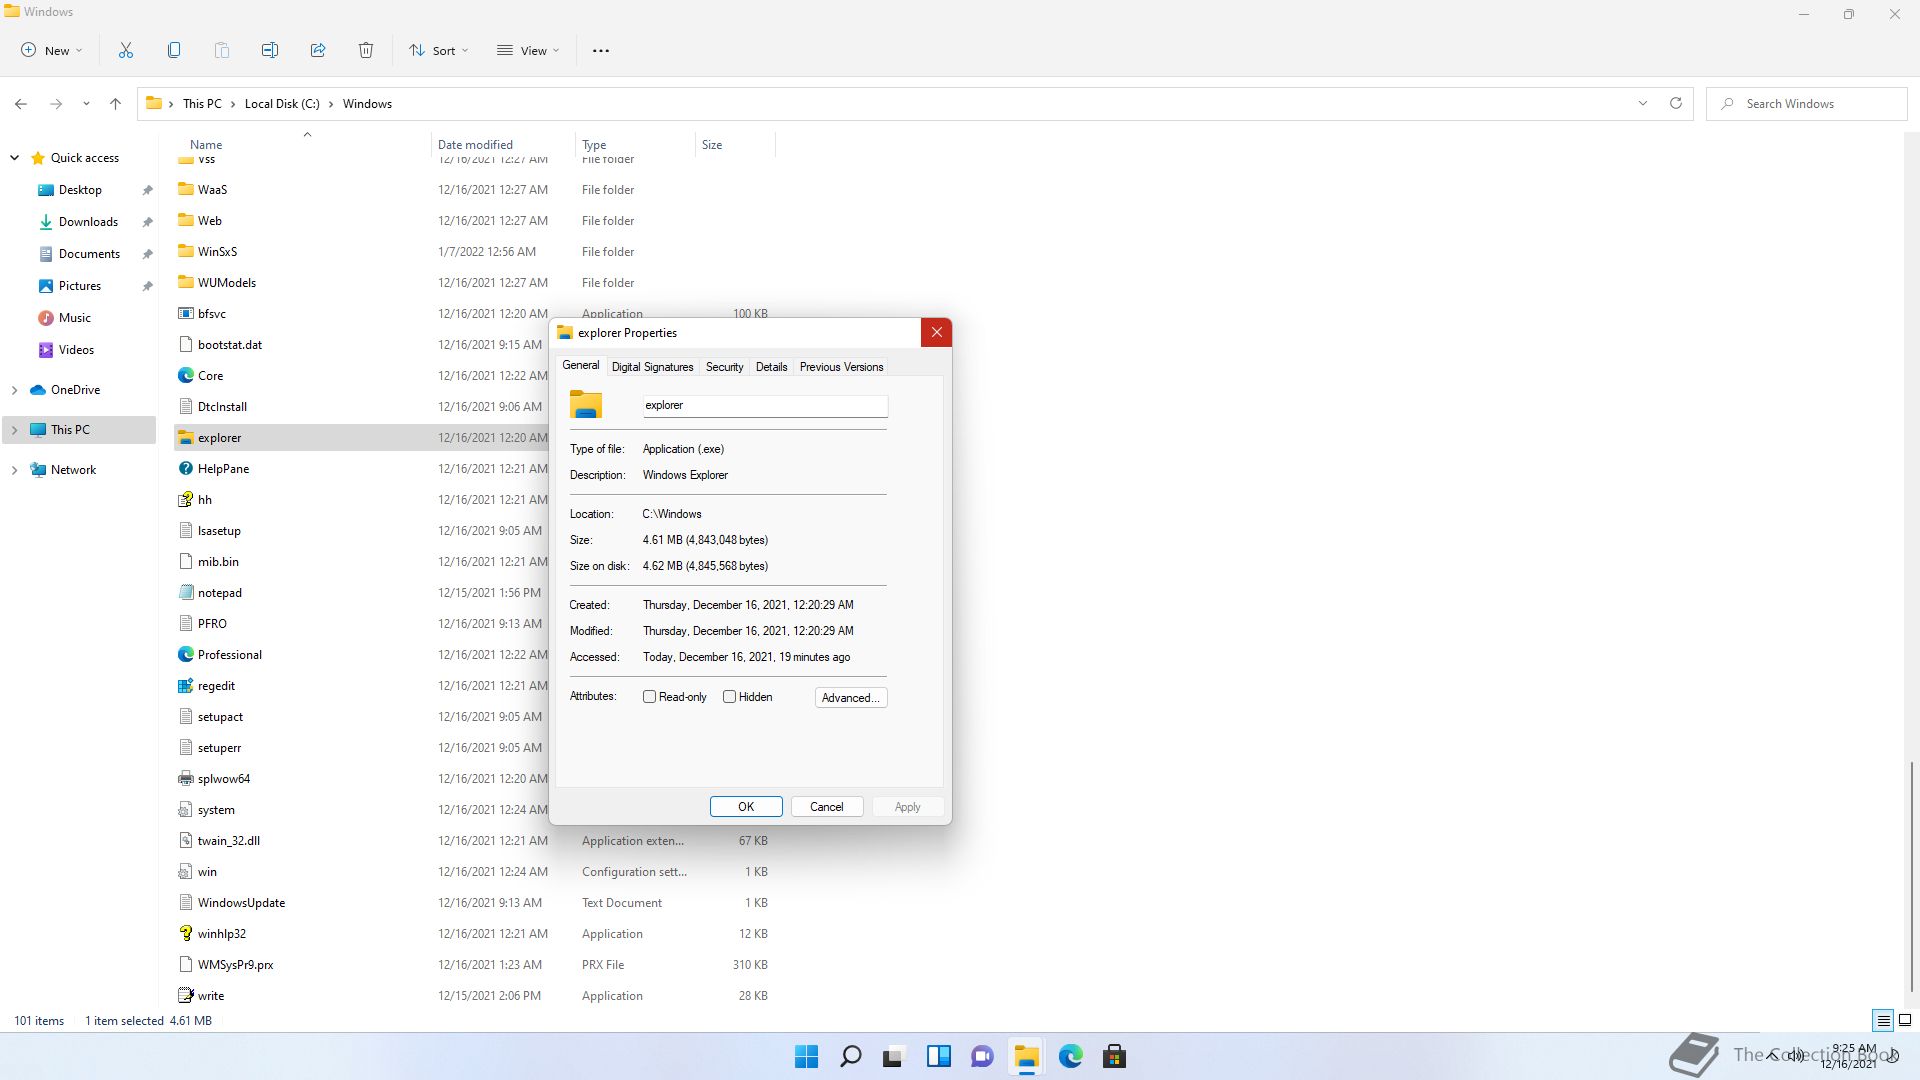Viewport: 1920px width, 1080px height.
Task: Select the HelpPane application file
Action: click(x=223, y=469)
